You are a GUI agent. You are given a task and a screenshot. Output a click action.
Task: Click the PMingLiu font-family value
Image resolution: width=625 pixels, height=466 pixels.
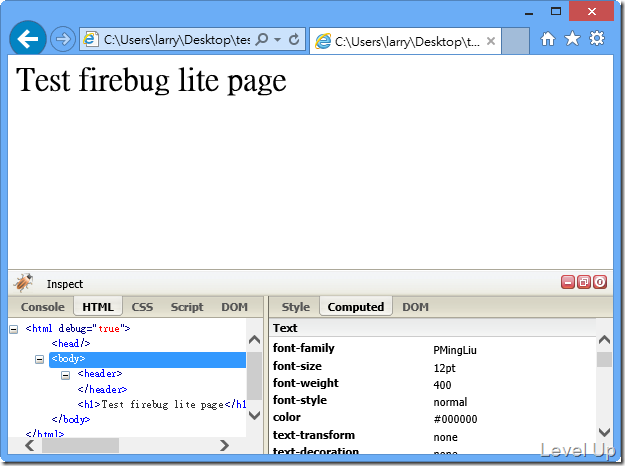click(455, 350)
